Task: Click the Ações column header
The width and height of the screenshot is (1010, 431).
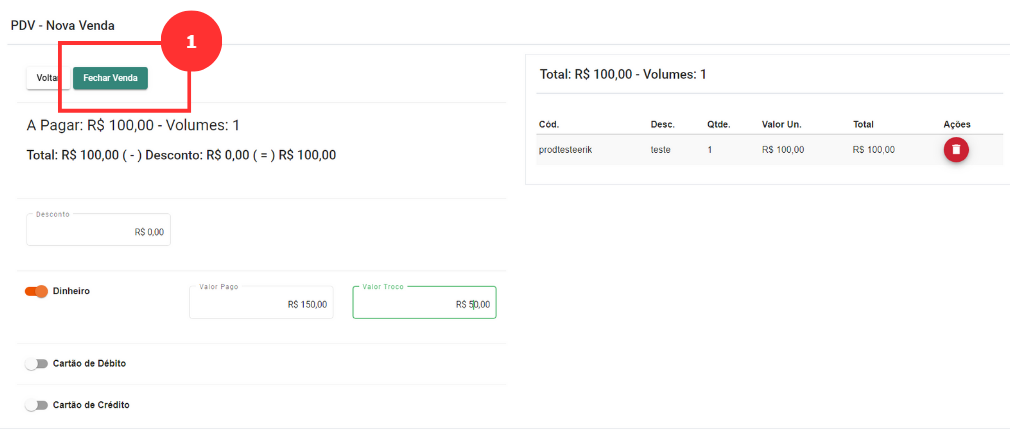Action: (x=956, y=124)
